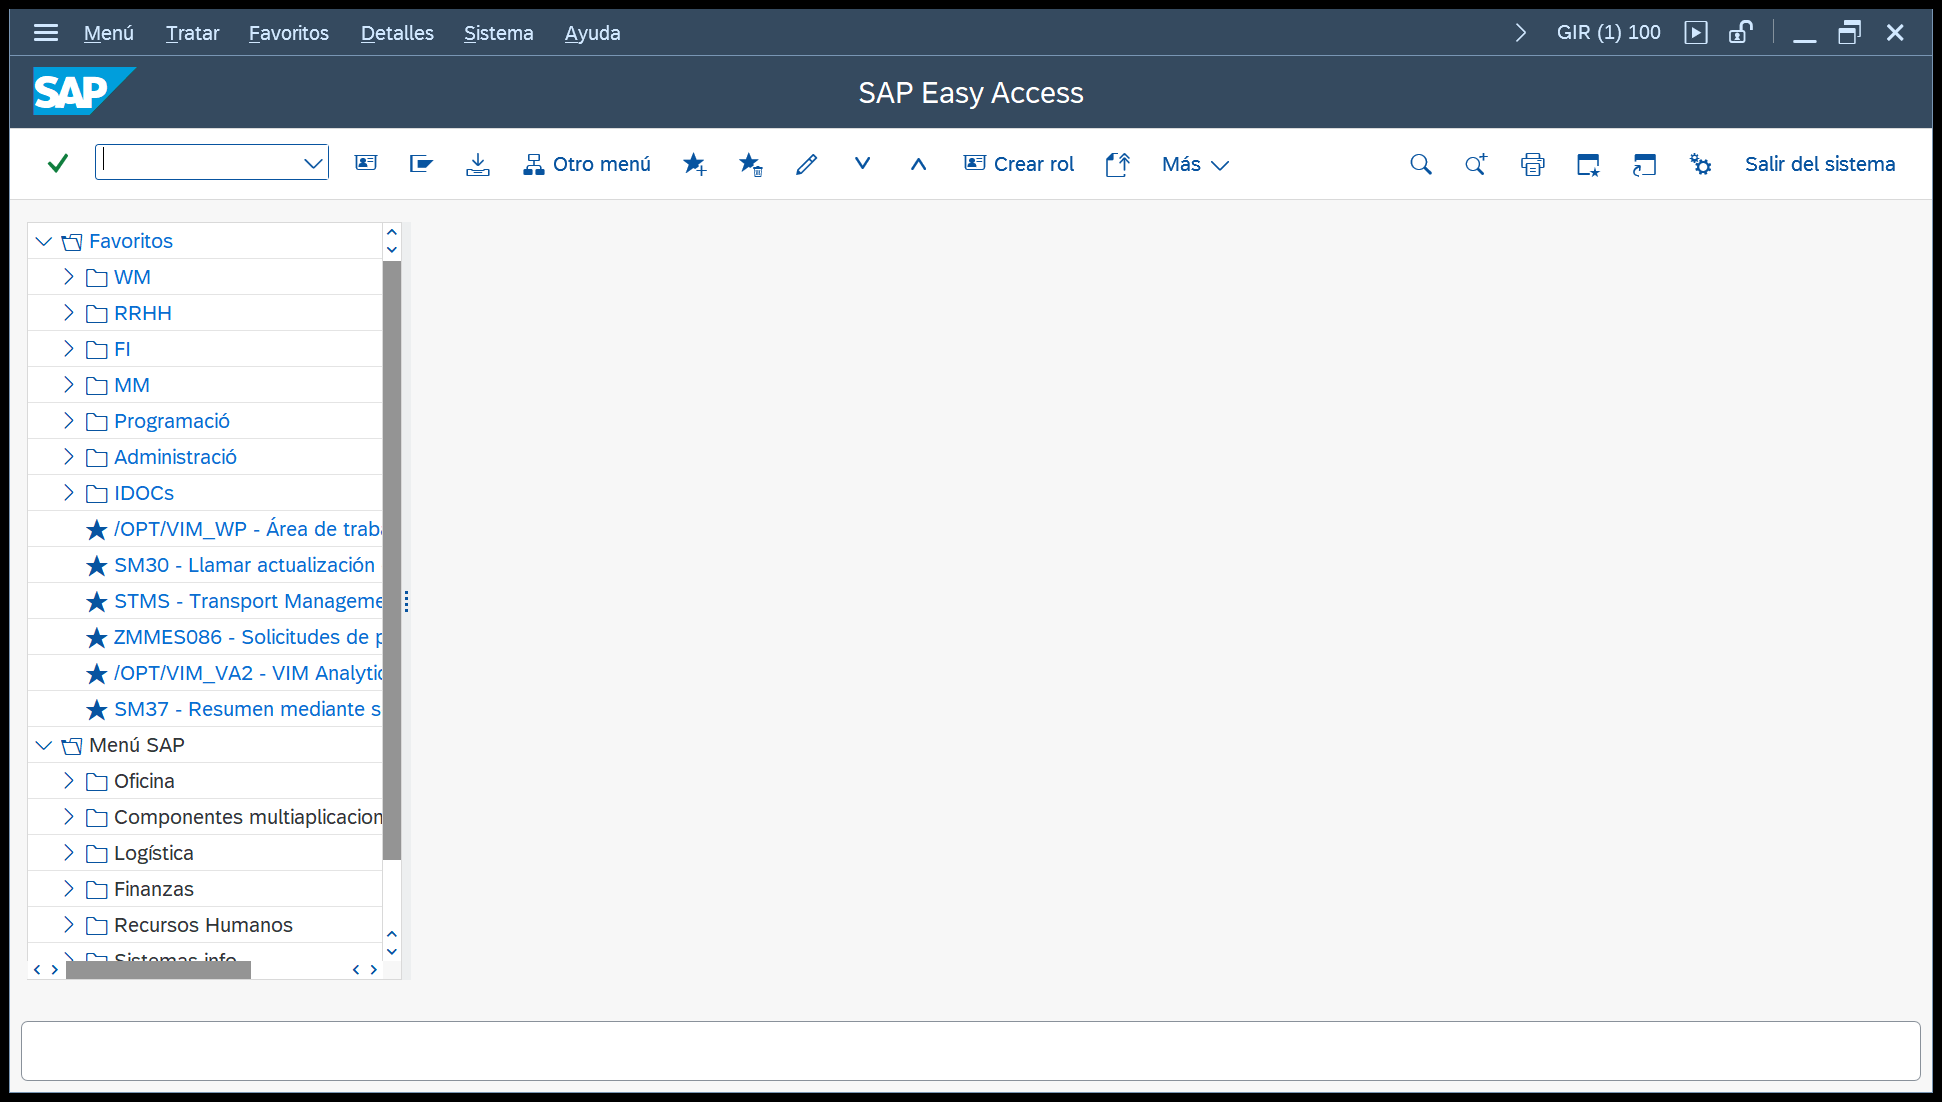The height and width of the screenshot is (1102, 1942).
Task: Click the tree panel splitter handle dots
Action: pos(406,601)
